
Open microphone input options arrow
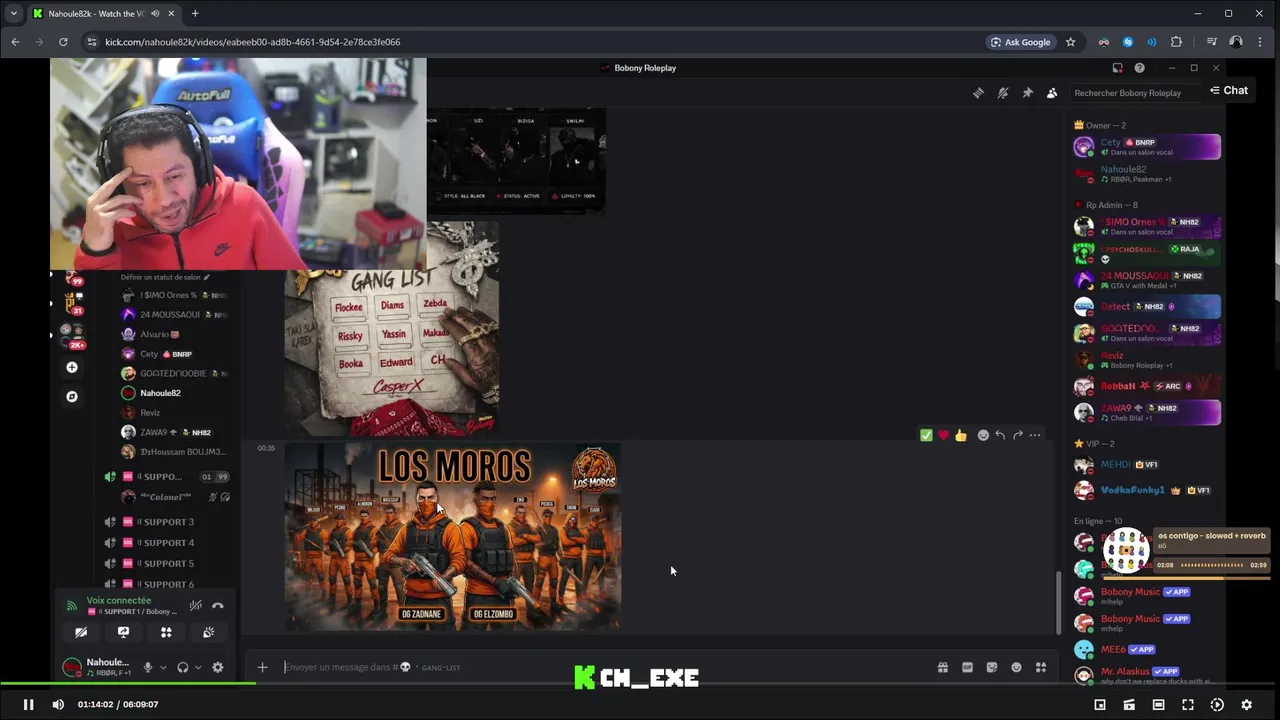click(162, 667)
